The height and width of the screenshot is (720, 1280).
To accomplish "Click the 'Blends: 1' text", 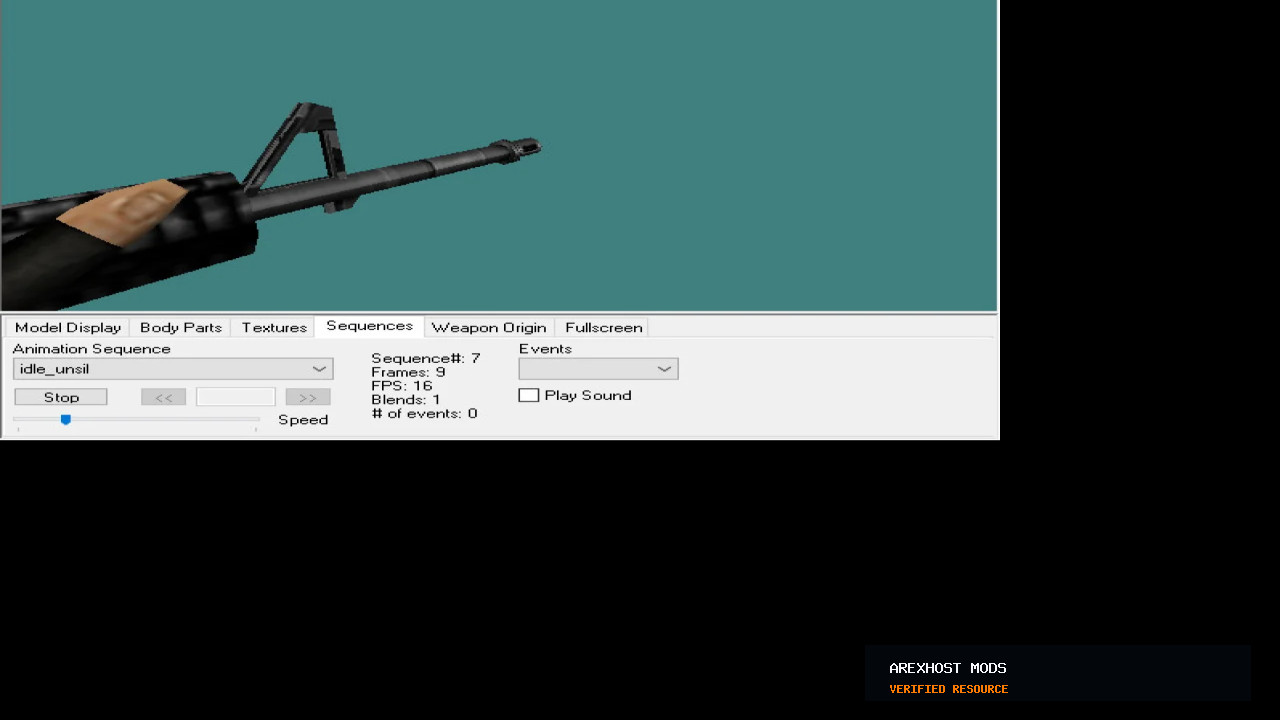I will pos(406,400).
